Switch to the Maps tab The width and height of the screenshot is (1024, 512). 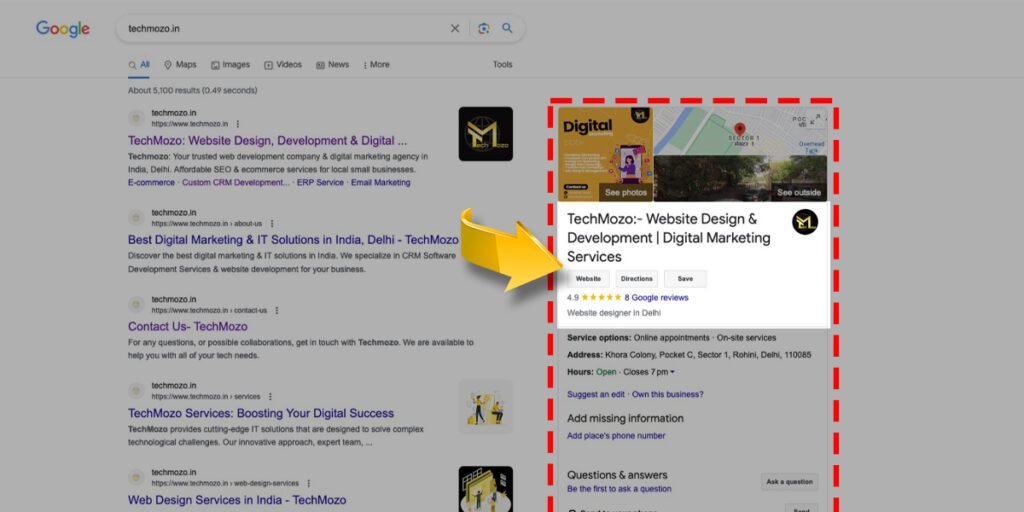point(180,65)
